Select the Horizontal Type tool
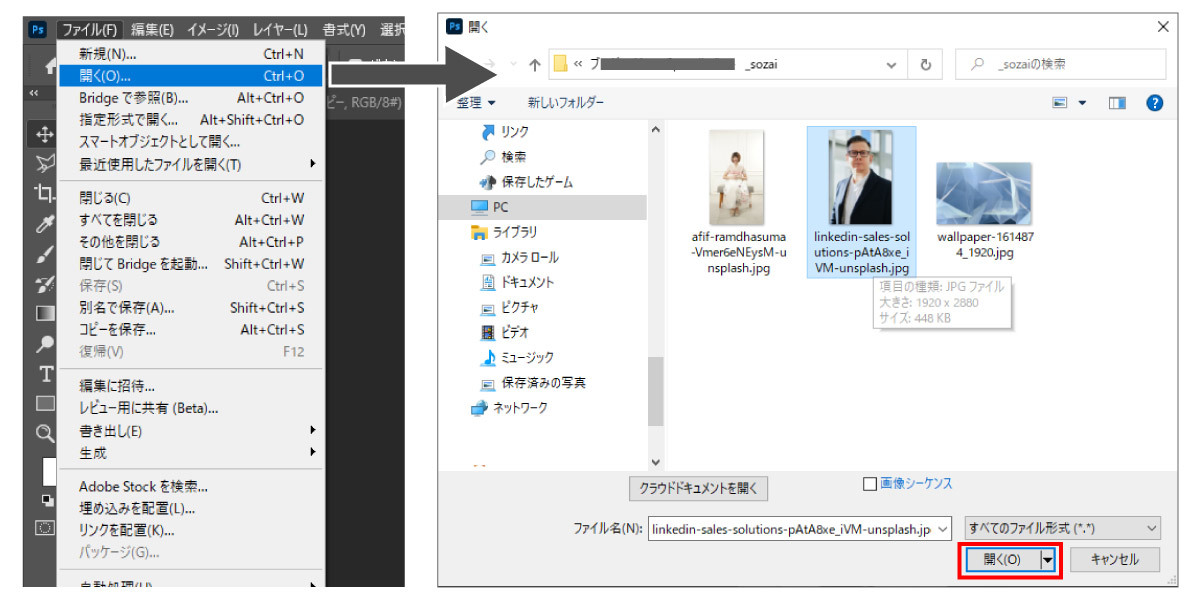 coord(45,374)
